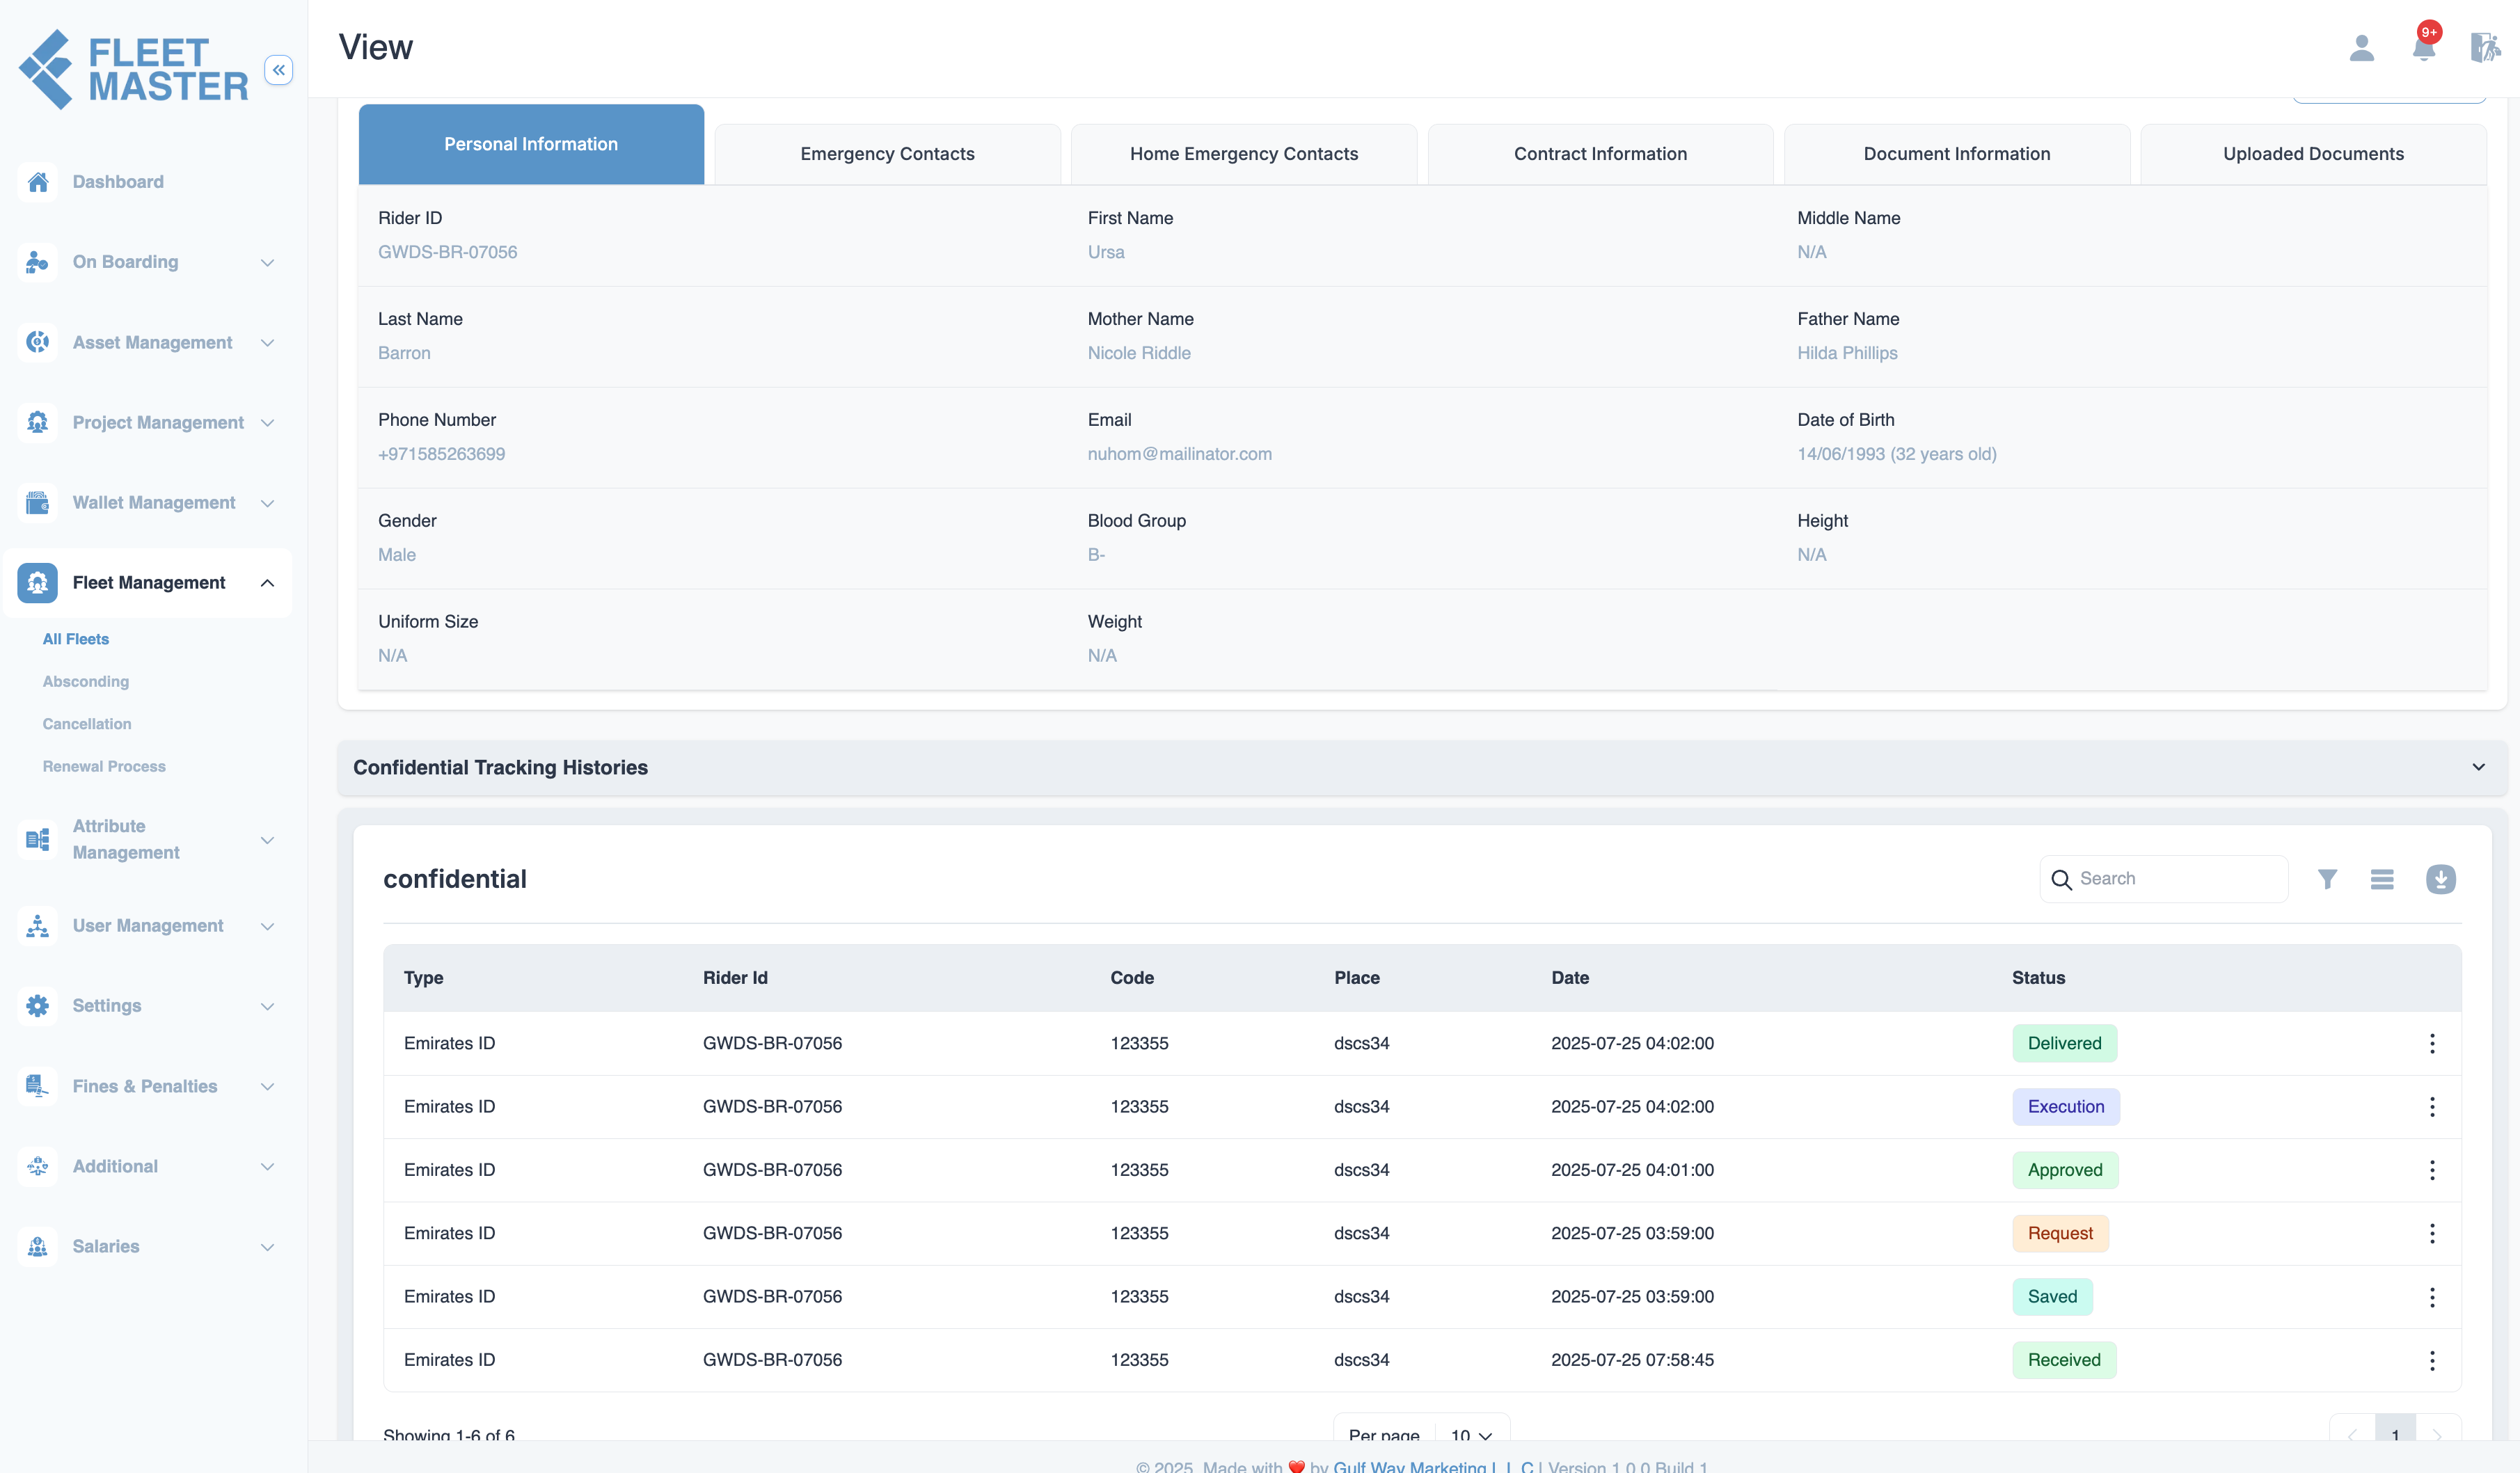Click the Project Management sidebar icon

[37, 422]
